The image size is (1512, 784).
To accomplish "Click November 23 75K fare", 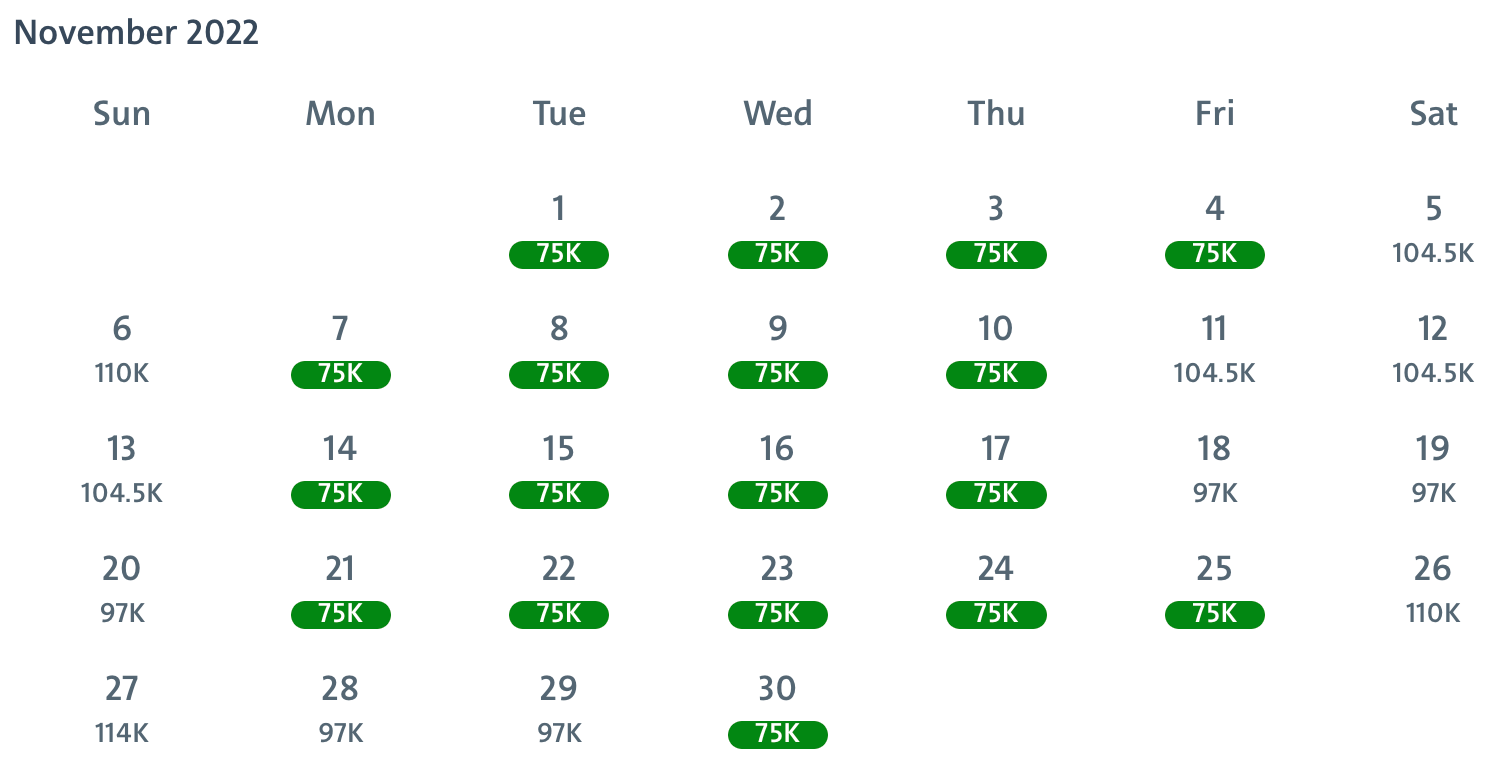I will tap(777, 614).
